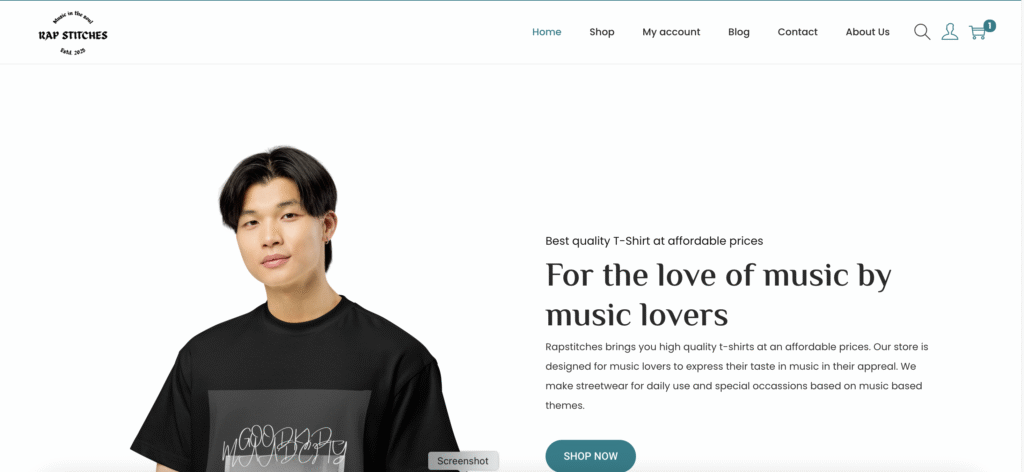Go to the Home menu item

tap(547, 32)
